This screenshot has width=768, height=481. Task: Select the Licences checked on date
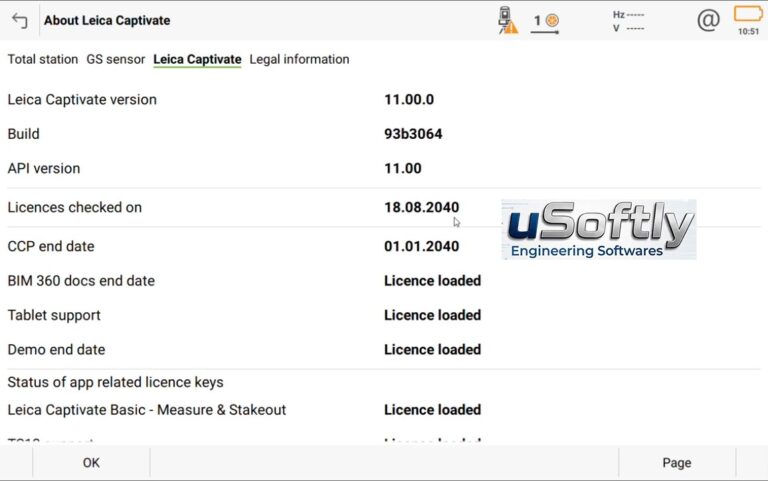click(x=421, y=207)
